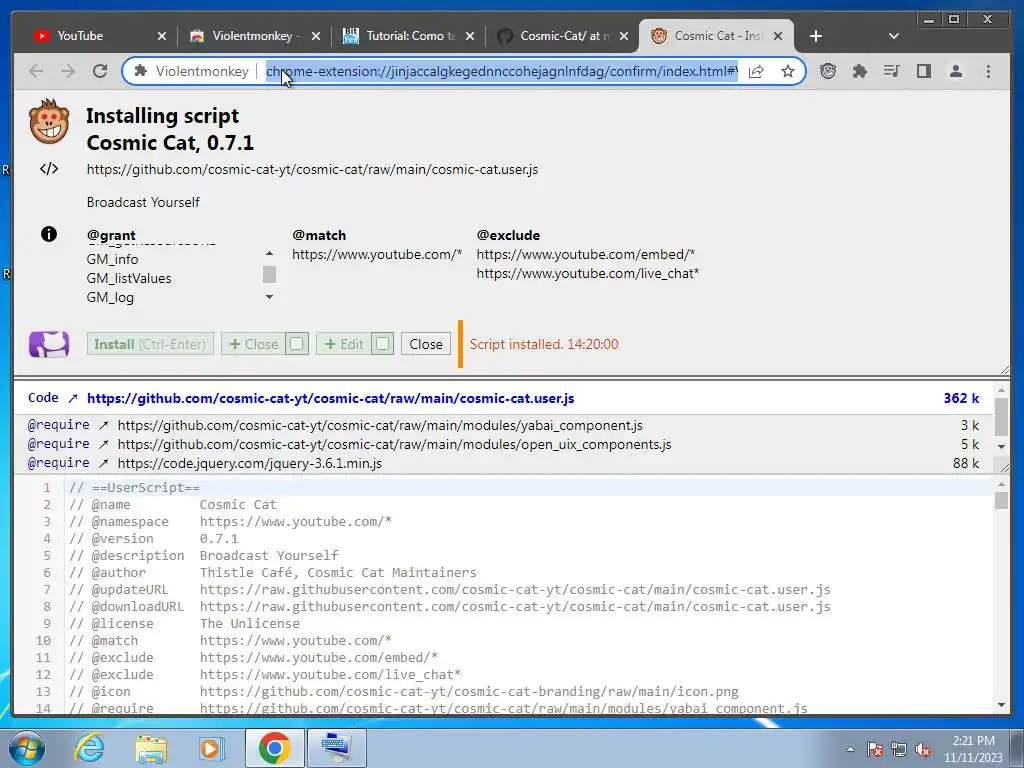
Task: Bookmark this page with the star icon
Action: click(x=788, y=71)
